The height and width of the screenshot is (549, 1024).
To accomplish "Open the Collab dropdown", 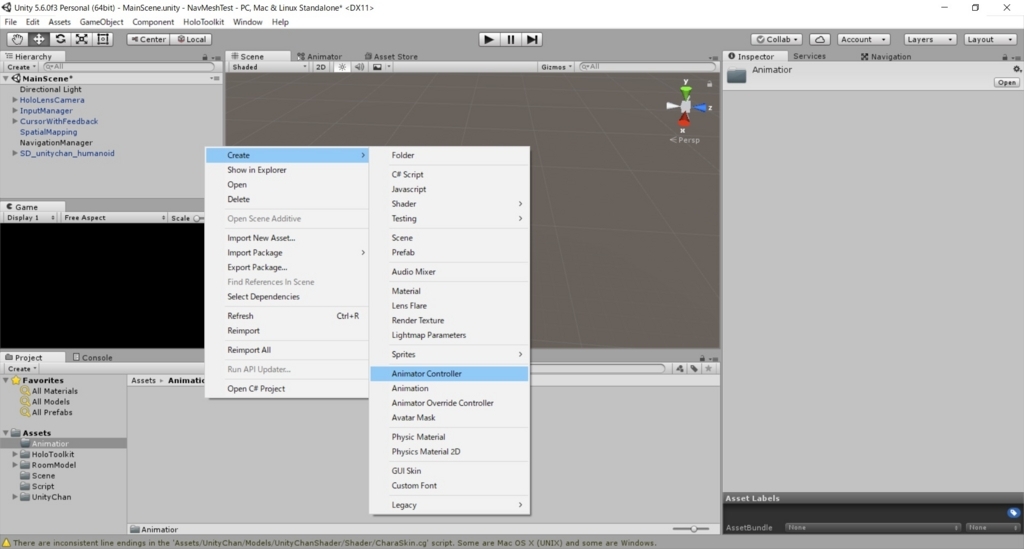I will coord(777,39).
